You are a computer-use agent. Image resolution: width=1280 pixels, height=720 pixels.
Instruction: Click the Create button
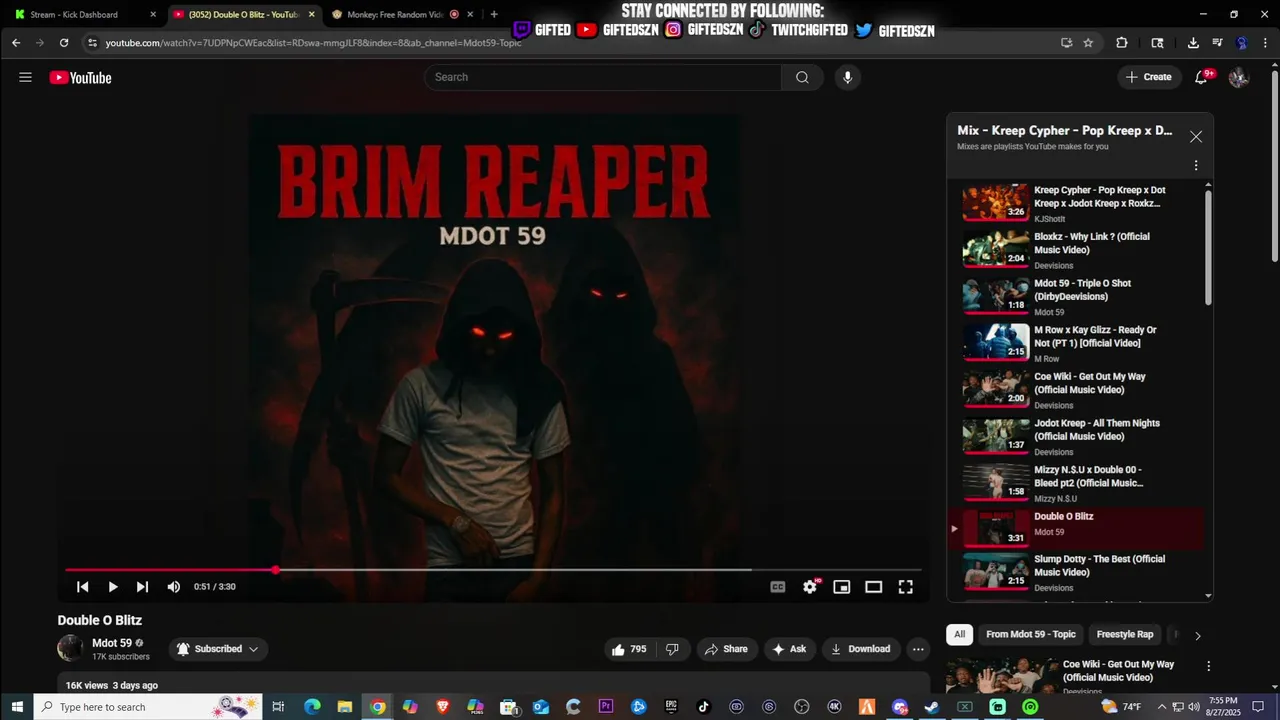point(1149,77)
